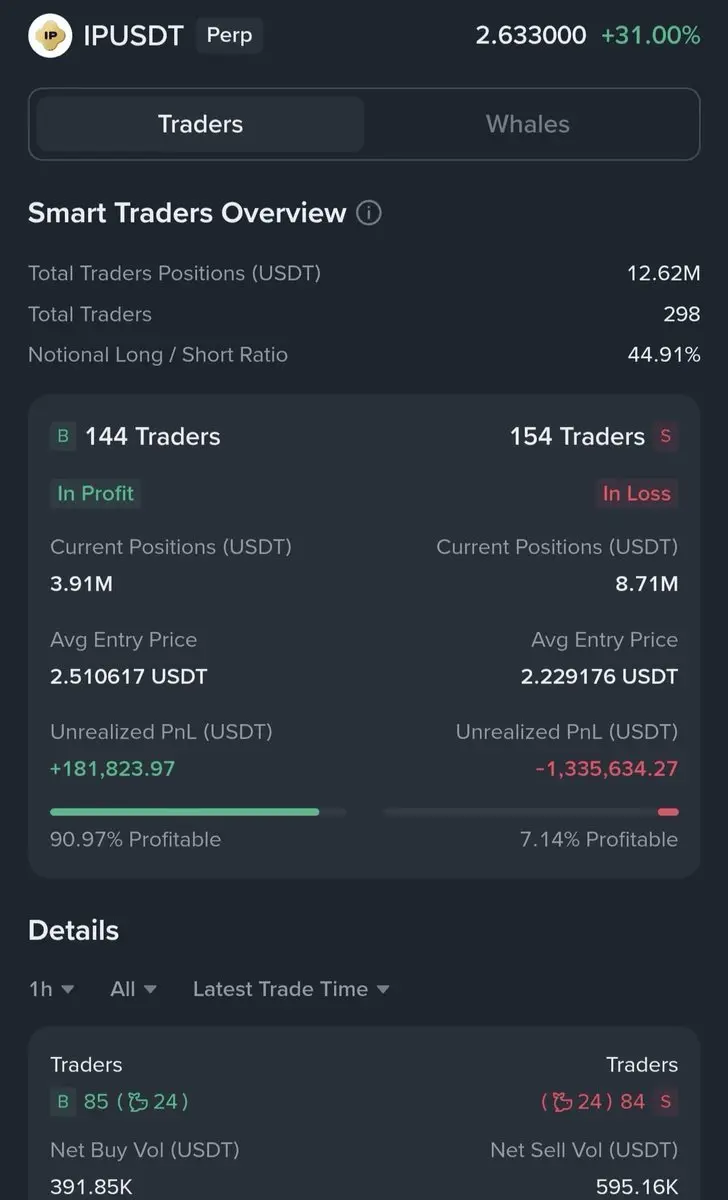Click the red S badge in Details card

point(665,1102)
